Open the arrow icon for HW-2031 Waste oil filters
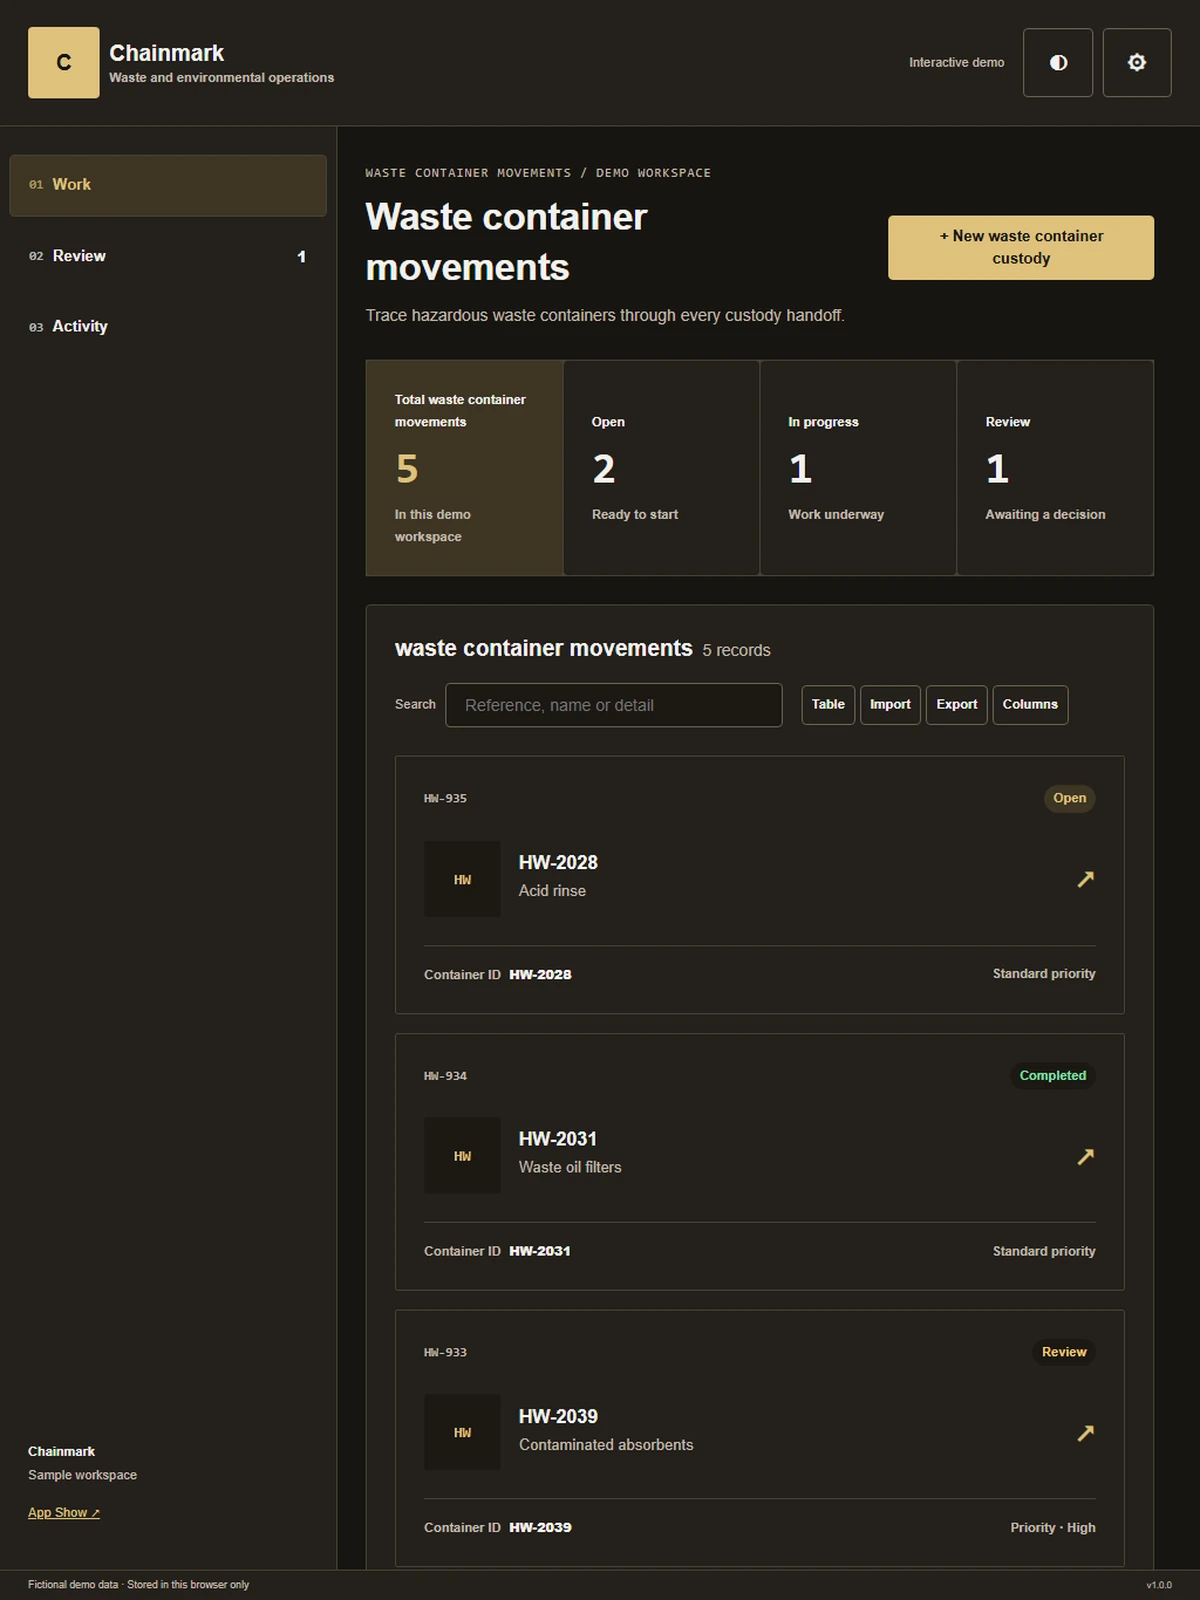This screenshot has height=1600, width=1200. pos(1085,1156)
